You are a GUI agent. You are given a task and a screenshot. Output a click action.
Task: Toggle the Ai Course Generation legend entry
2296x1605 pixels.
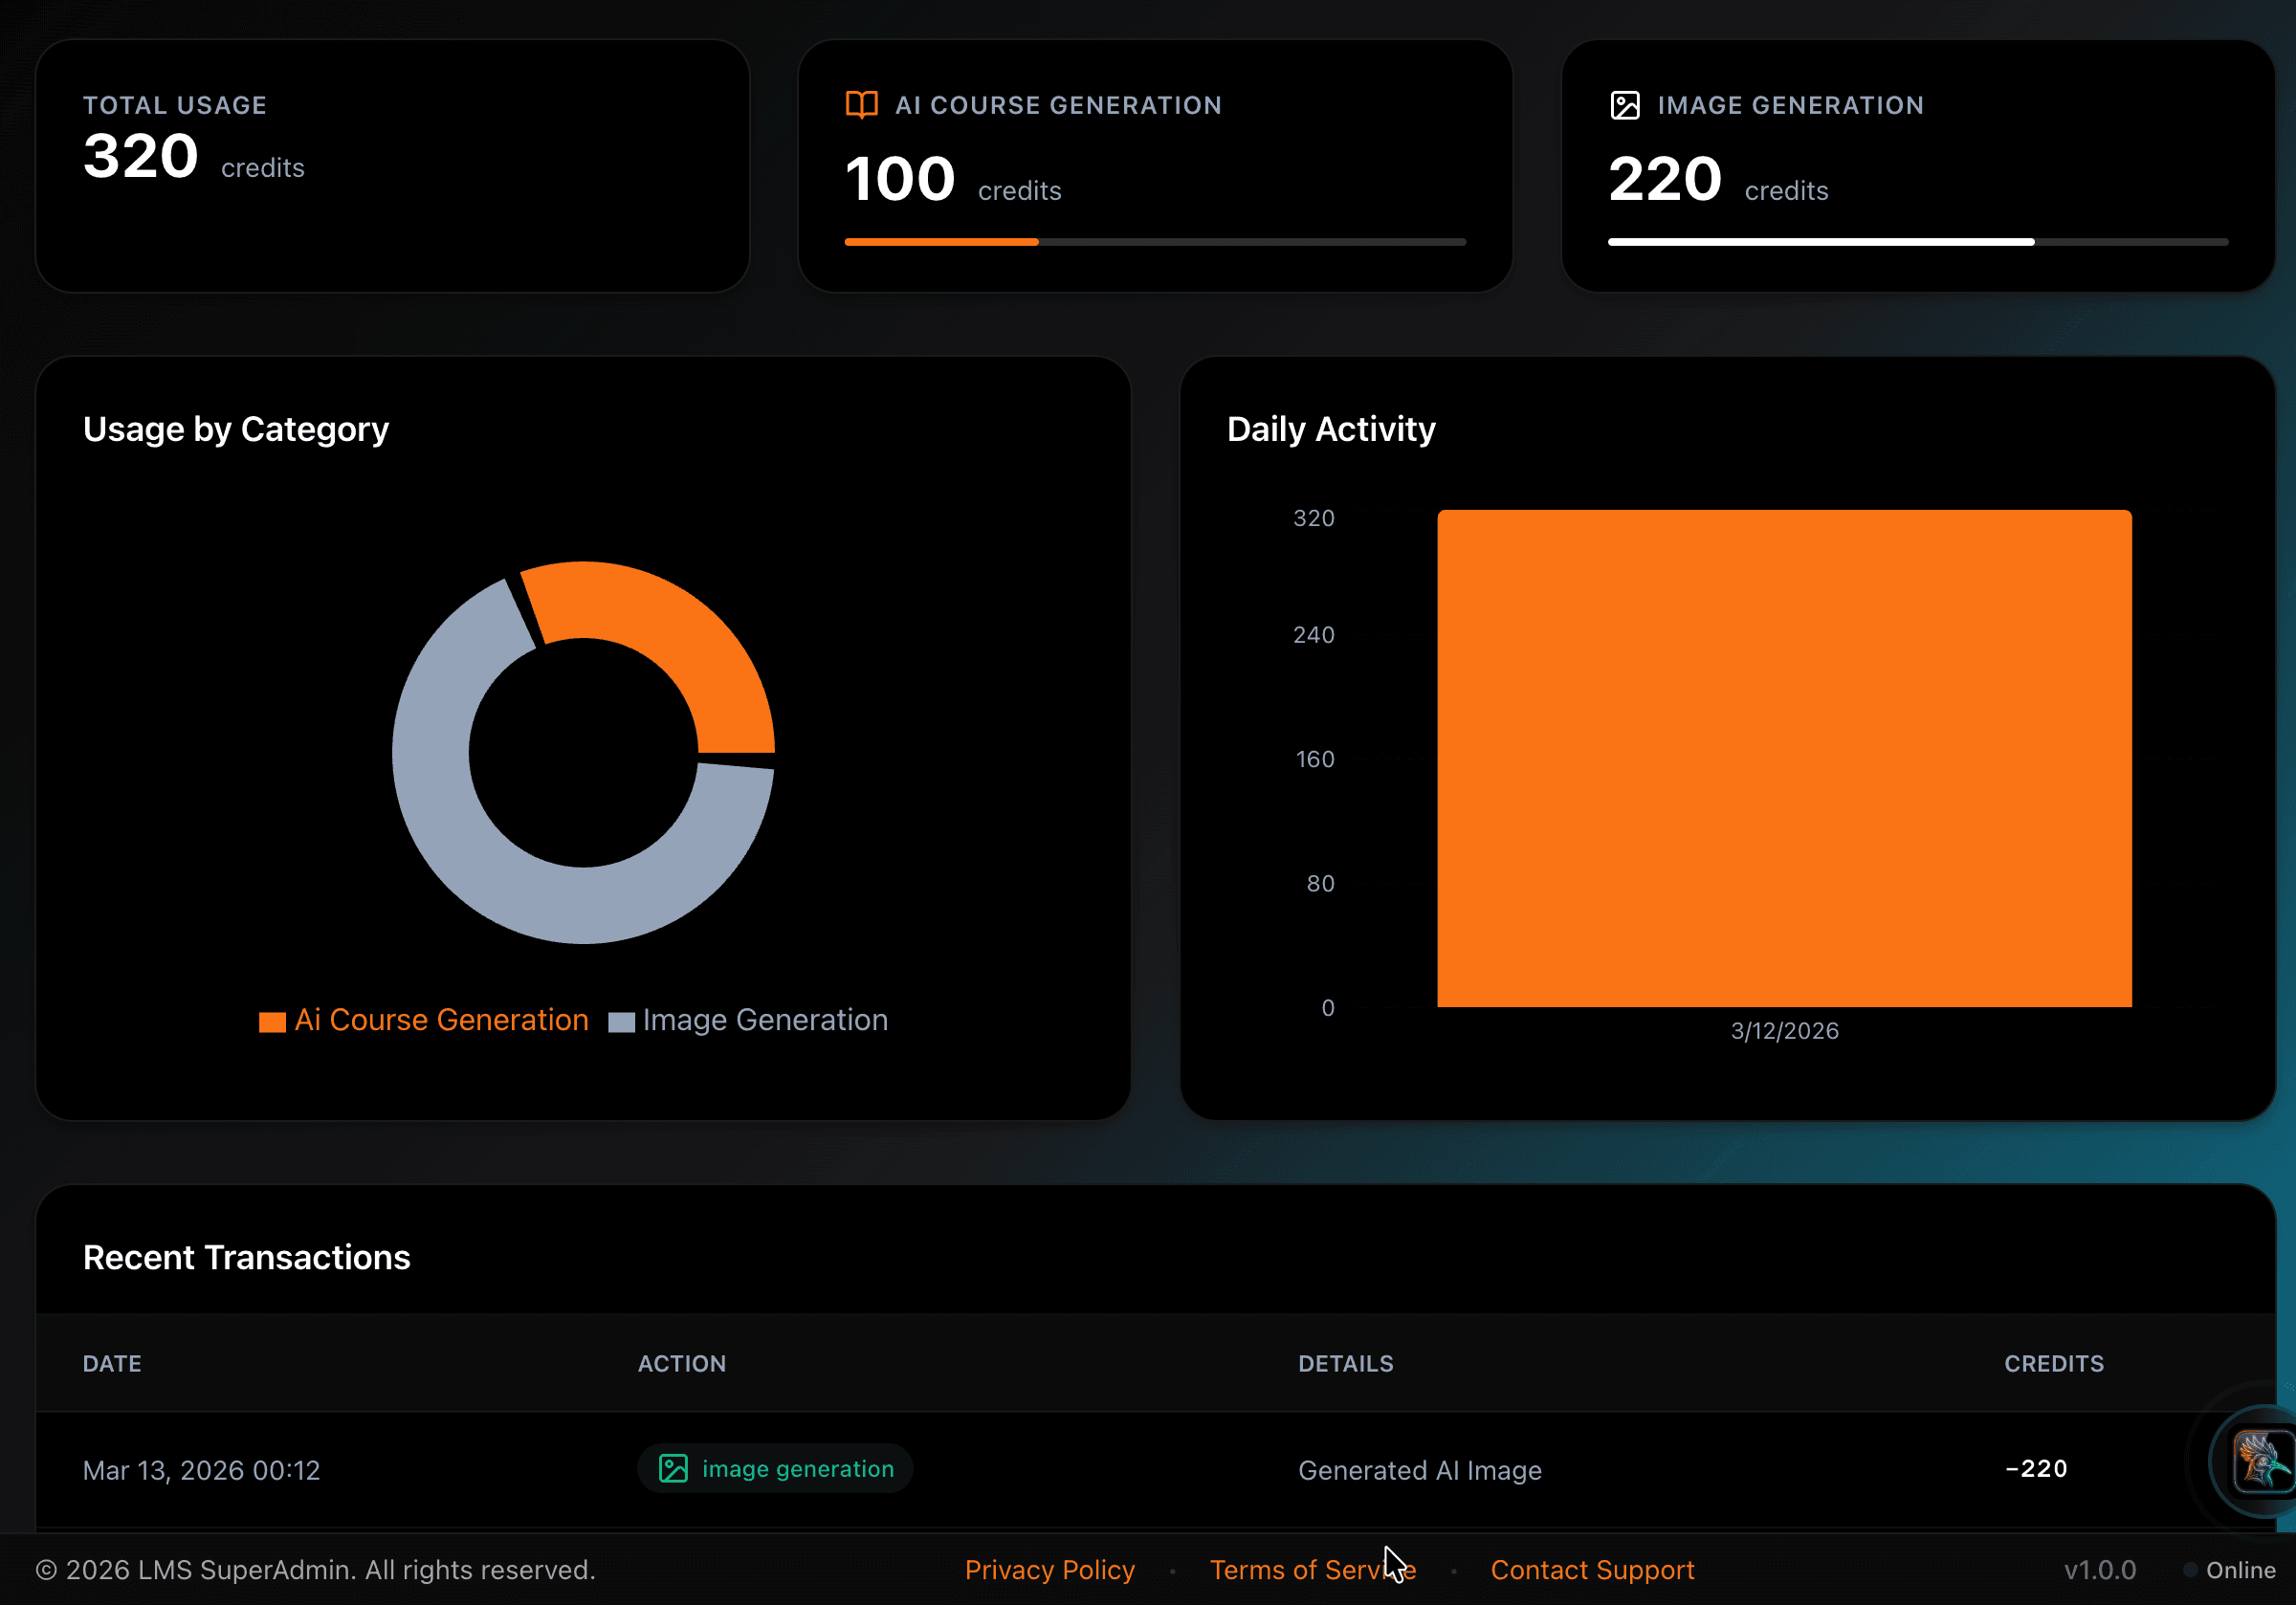click(441, 1020)
